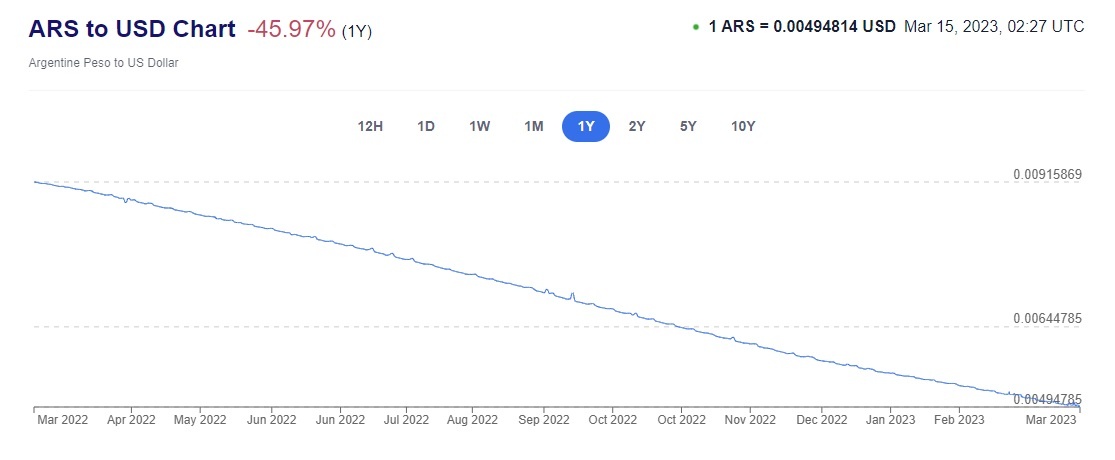The width and height of the screenshot is (1115, 460).
Task: Select the 12H time range
Action: (x=370, y=126)
